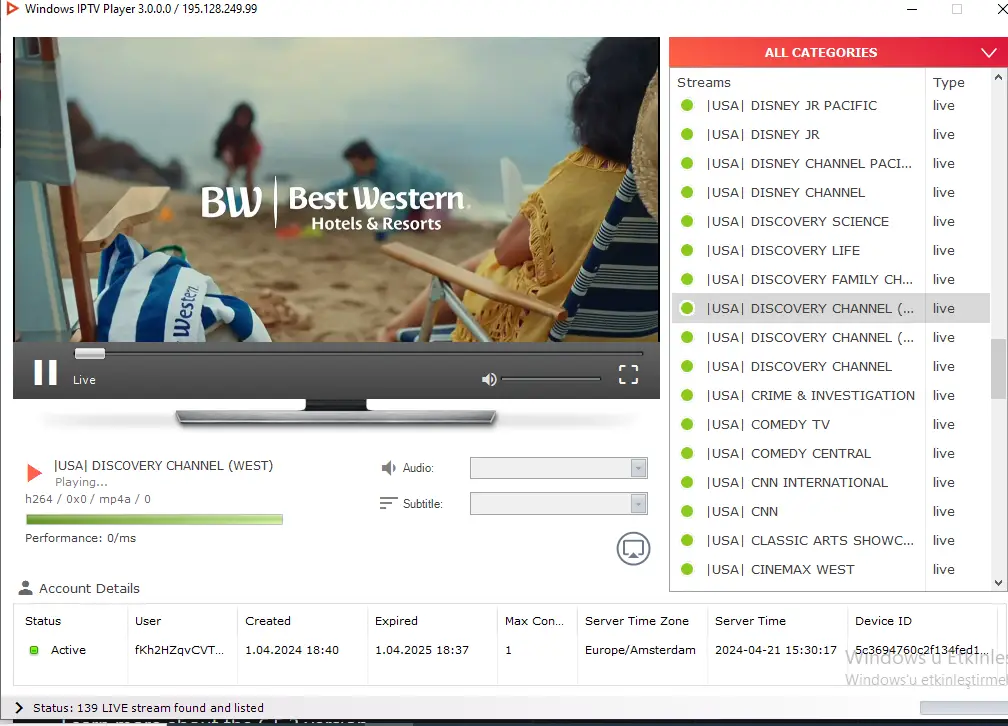Play the COMEDY CENTRAL stream
Image resolution: width=1008 pixels, height=726 pixels.
click(x=831, y=453)
